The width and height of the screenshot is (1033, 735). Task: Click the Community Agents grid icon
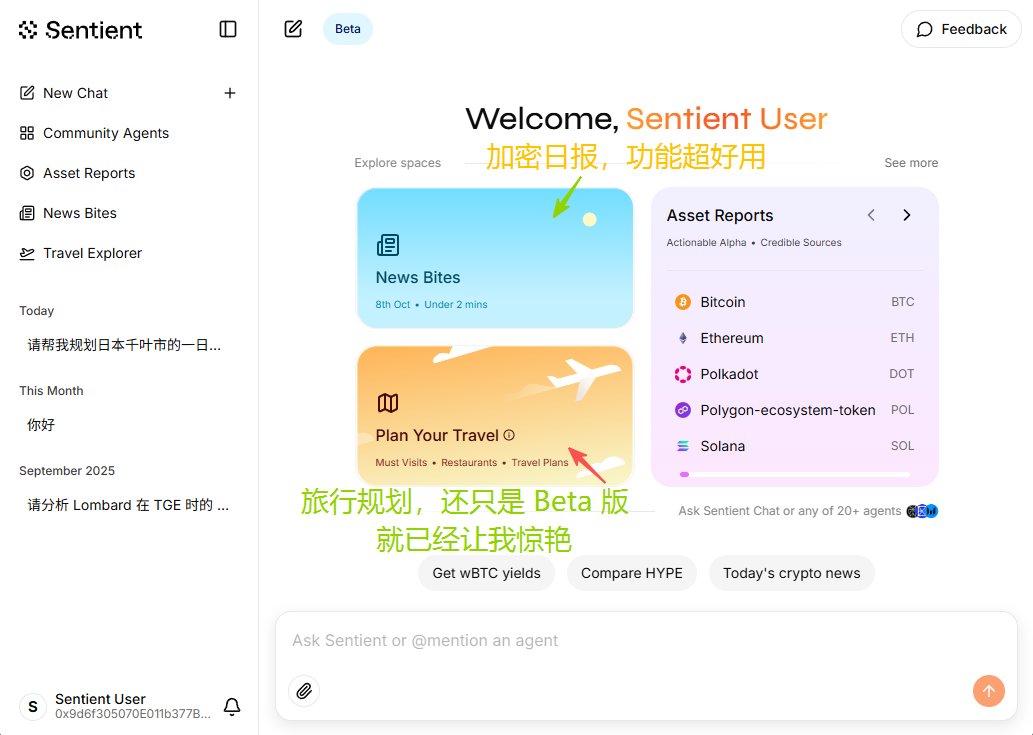pos(27,133)
